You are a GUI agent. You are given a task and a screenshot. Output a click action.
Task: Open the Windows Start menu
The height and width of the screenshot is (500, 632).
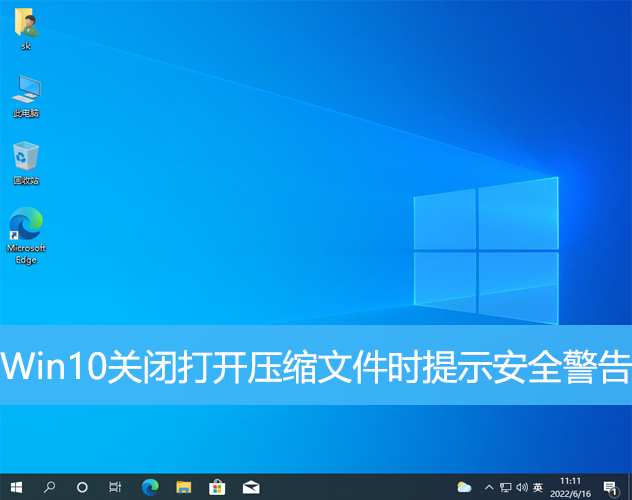click(x=16, y=487)
